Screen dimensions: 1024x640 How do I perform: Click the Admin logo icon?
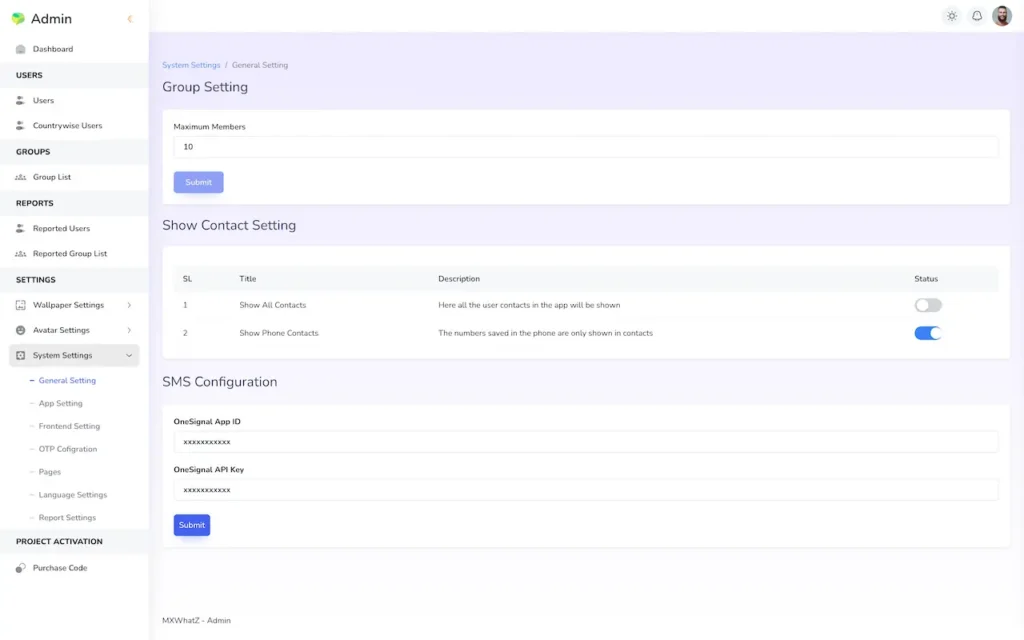18,18
